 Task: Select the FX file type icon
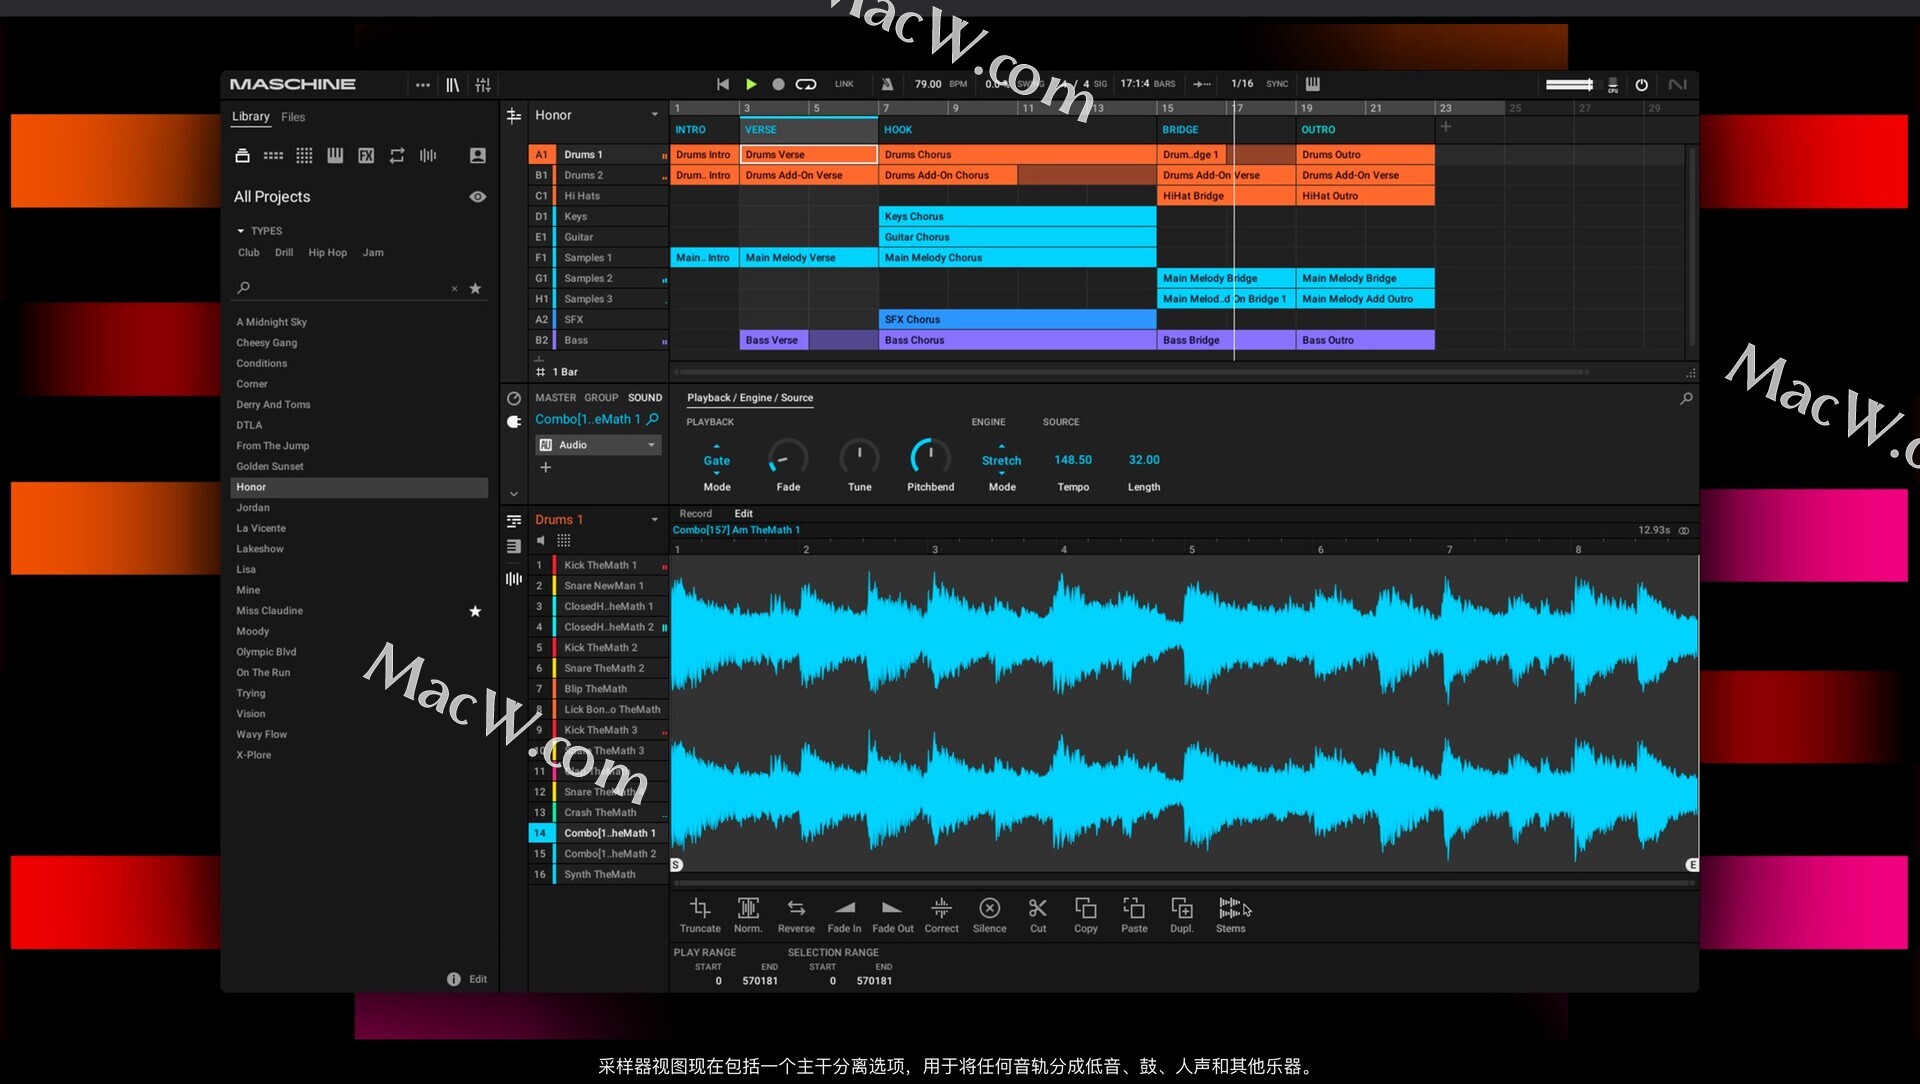(x=366, y=155)
